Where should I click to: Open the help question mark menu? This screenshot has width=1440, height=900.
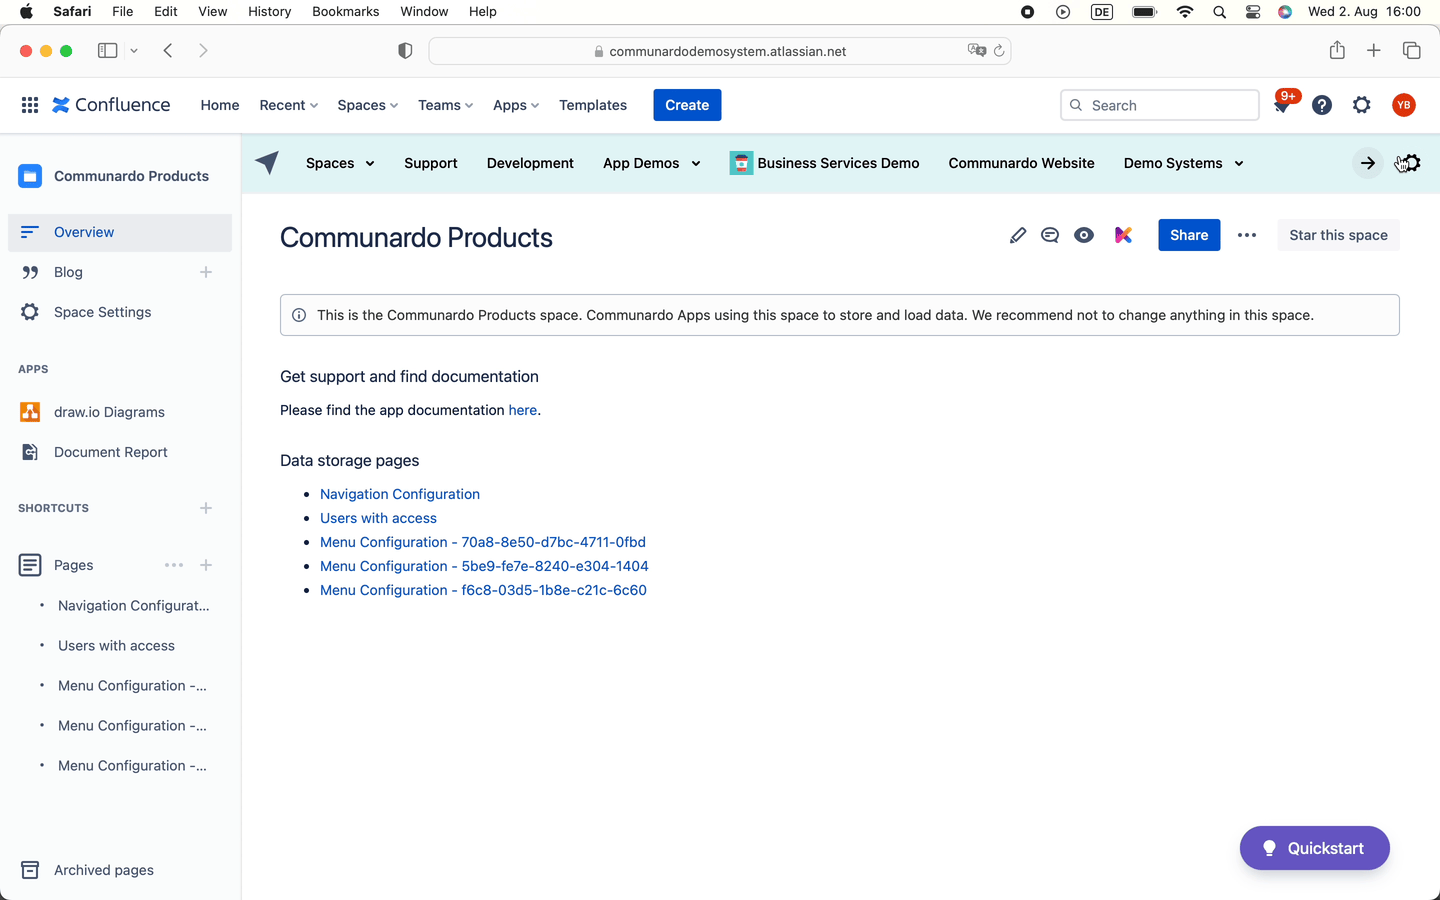pyautogui.click(x=1322, y=105)
